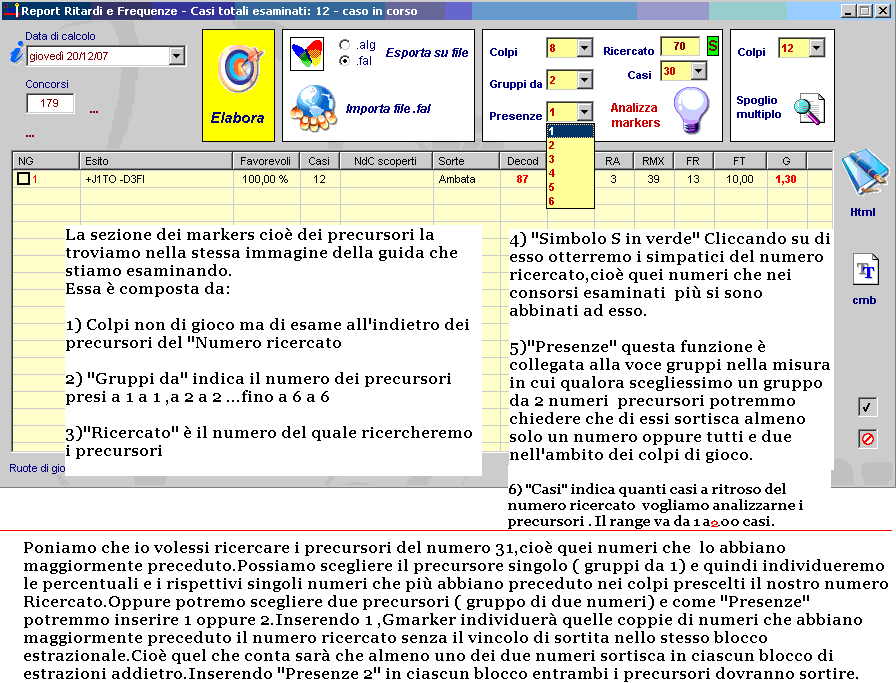Toggle the checkmark box on right side

tap(867, 407)
